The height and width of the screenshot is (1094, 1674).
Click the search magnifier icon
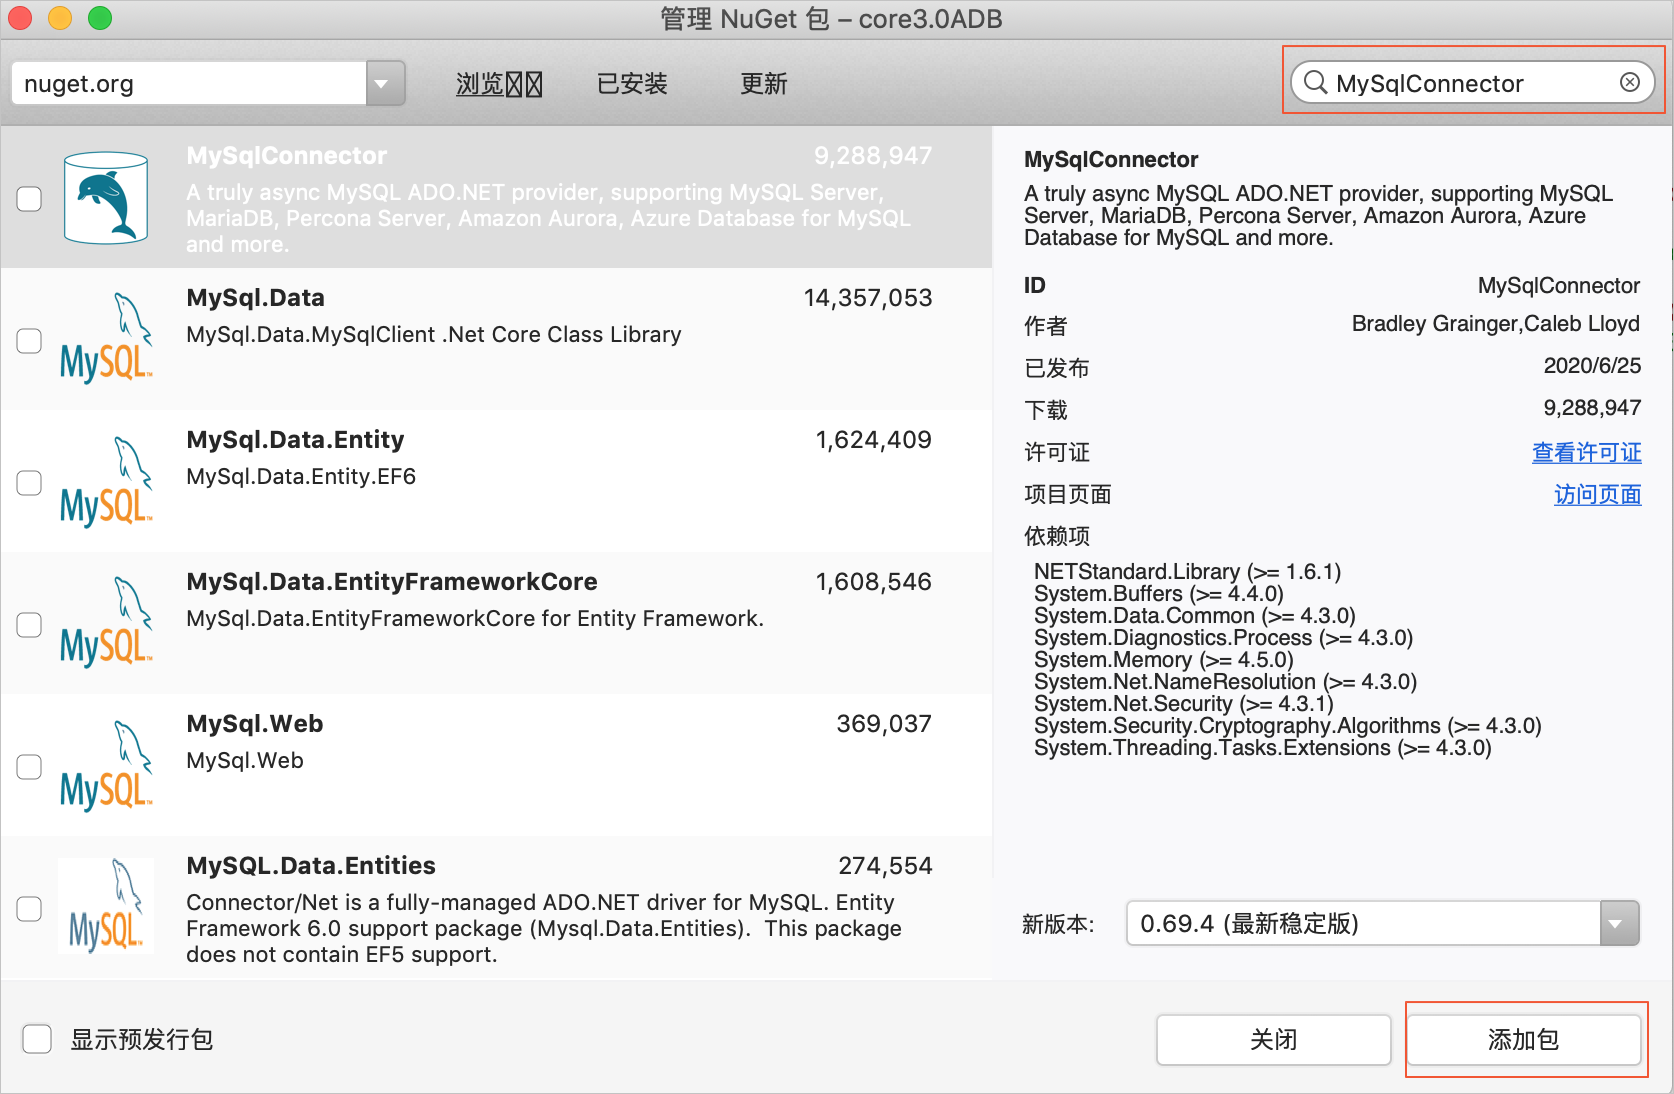1316,82
